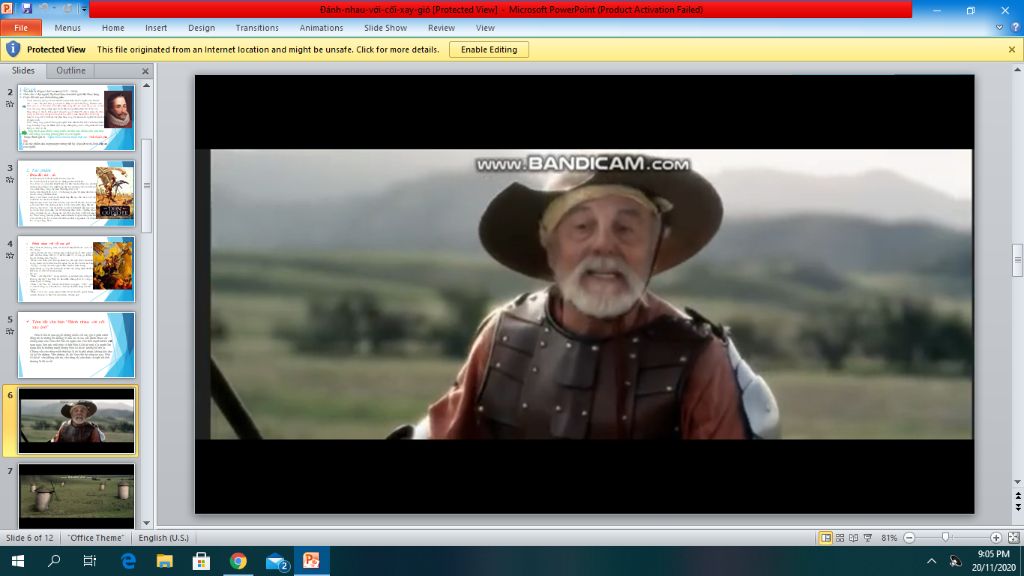Switch to Normal view icon

click(825, 537)
